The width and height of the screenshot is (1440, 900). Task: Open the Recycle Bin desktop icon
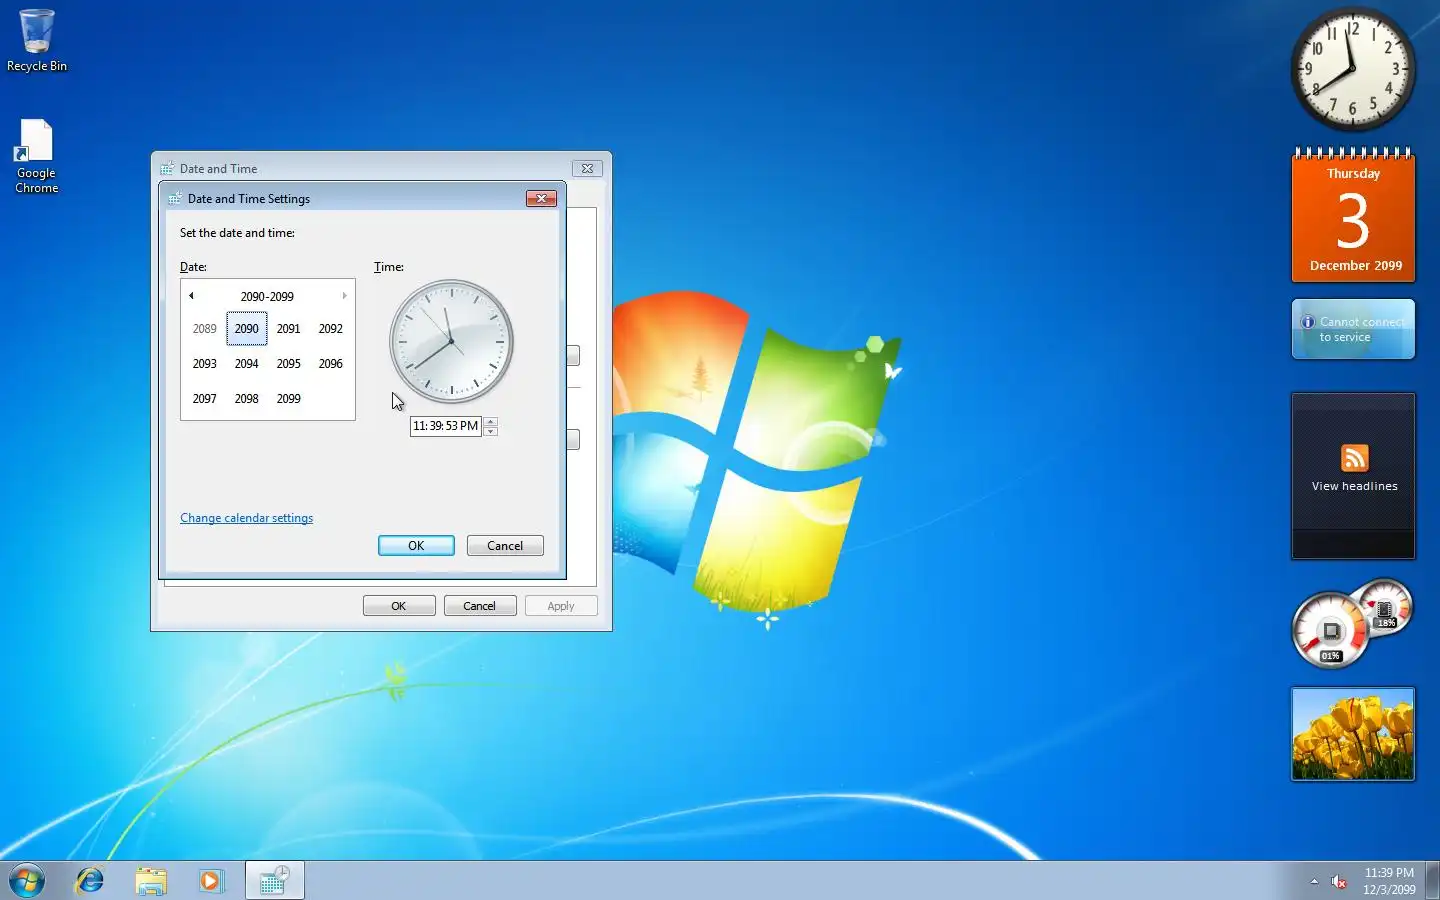click(37, 40)
